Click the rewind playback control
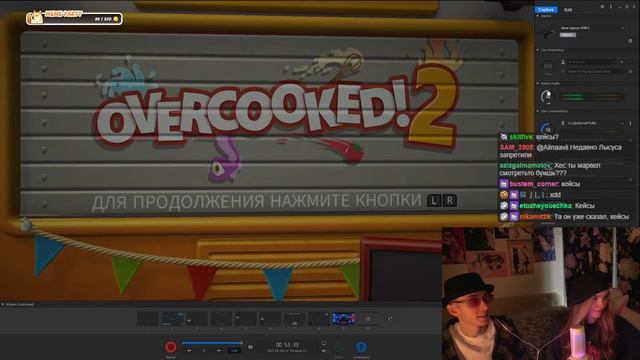Viewport: 640px width, 360px height. (x=189, y=351)
